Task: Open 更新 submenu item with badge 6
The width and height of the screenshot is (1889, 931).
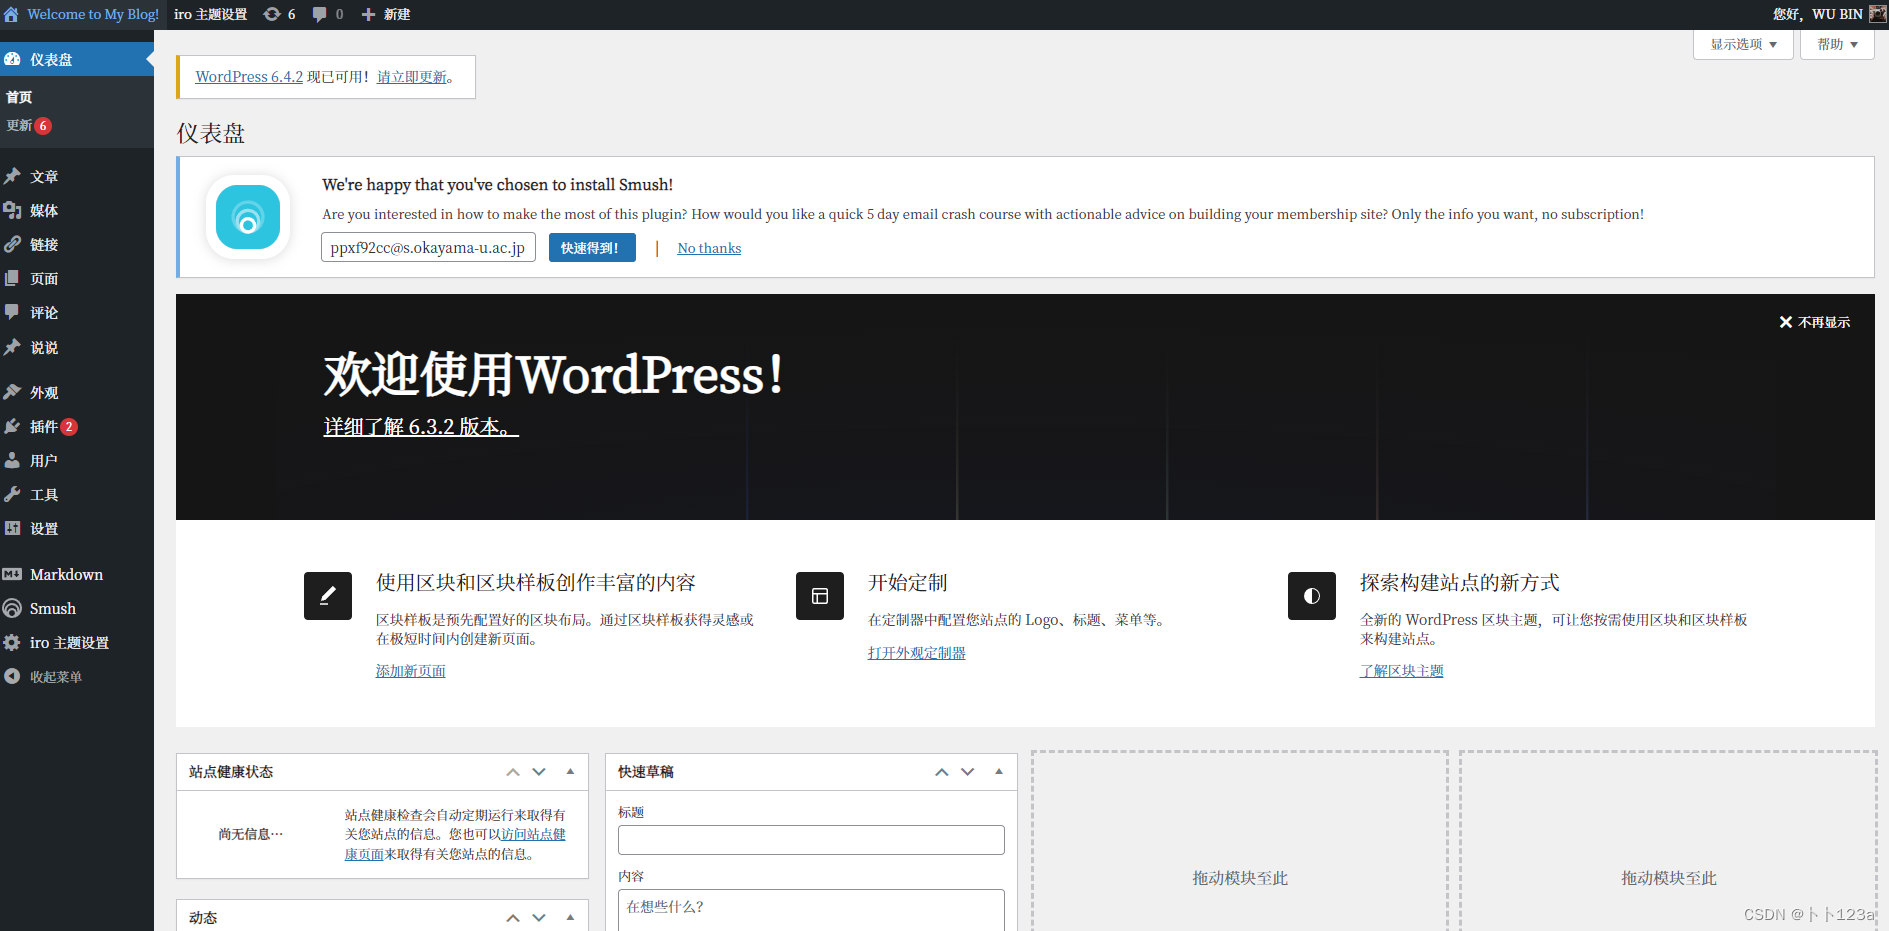Action: (x=29, y=125)
